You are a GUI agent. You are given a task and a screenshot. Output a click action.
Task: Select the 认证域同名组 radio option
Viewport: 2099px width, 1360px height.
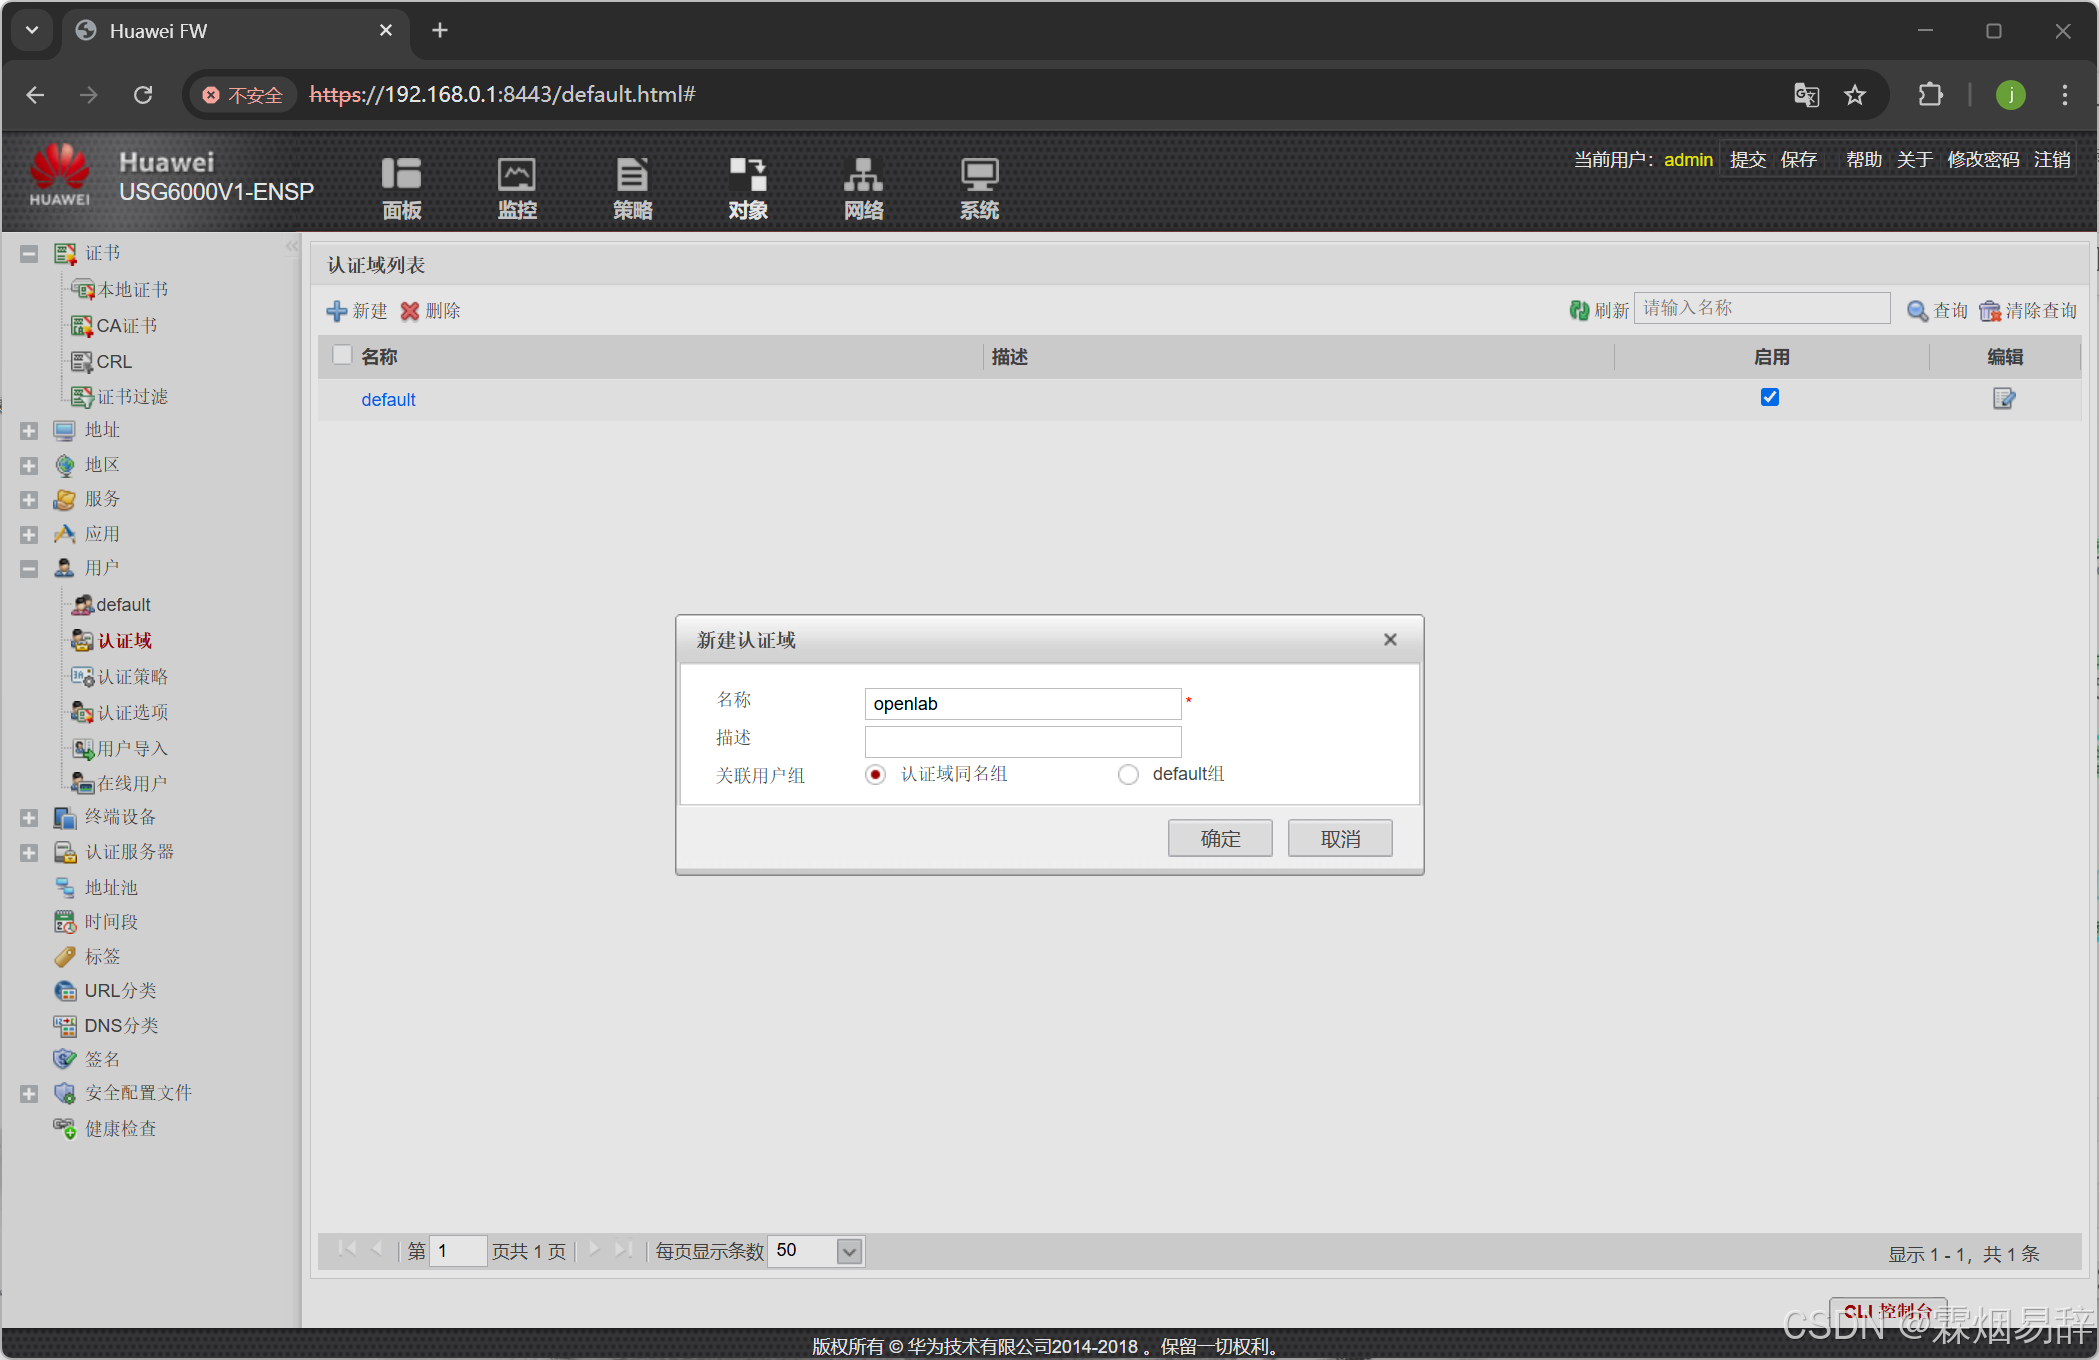tap(876, 775)
